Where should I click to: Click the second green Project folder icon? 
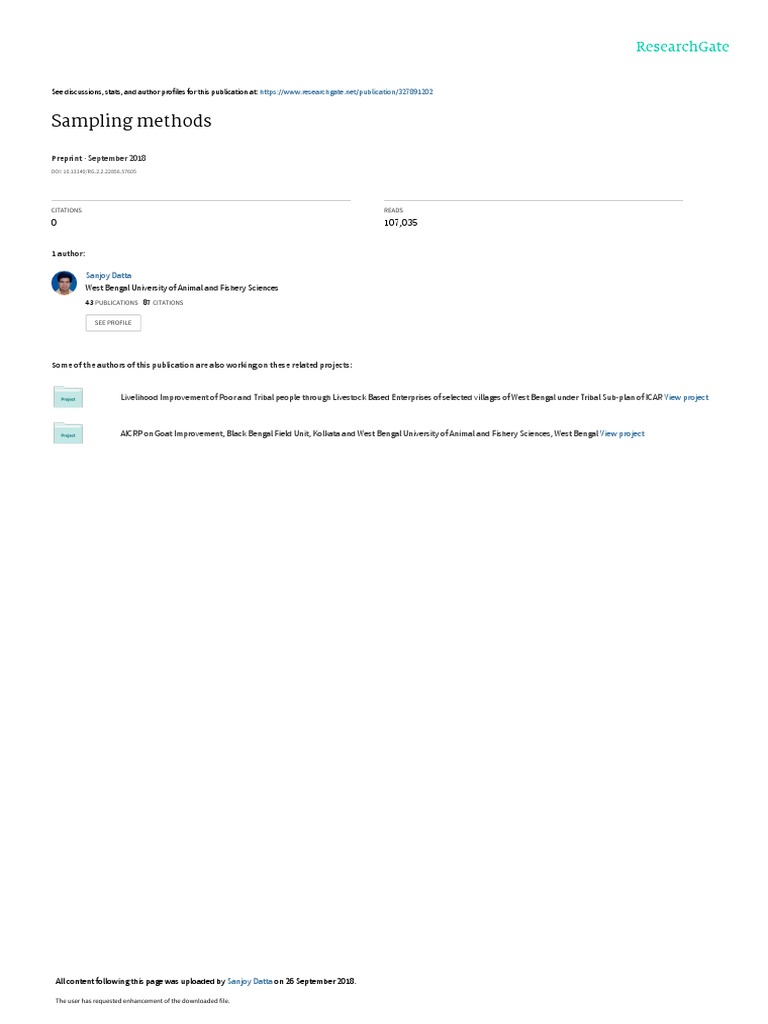[x=68, y=433]
